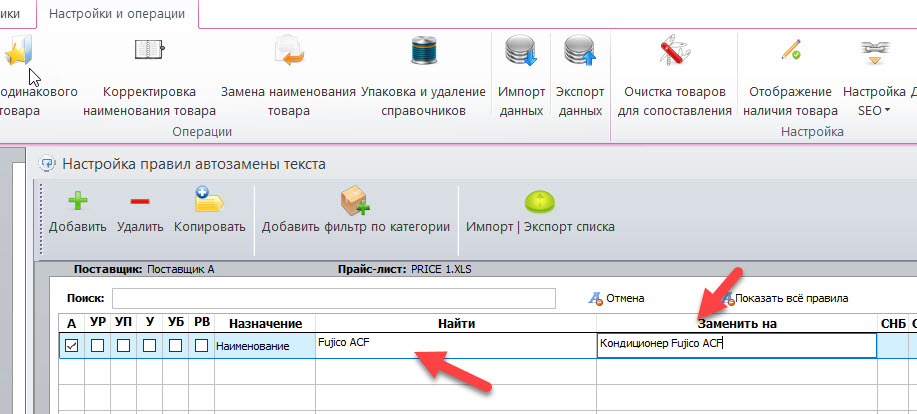
Task: Toggle РВ checkbox in Fujico row
Action: pos(201,346)
